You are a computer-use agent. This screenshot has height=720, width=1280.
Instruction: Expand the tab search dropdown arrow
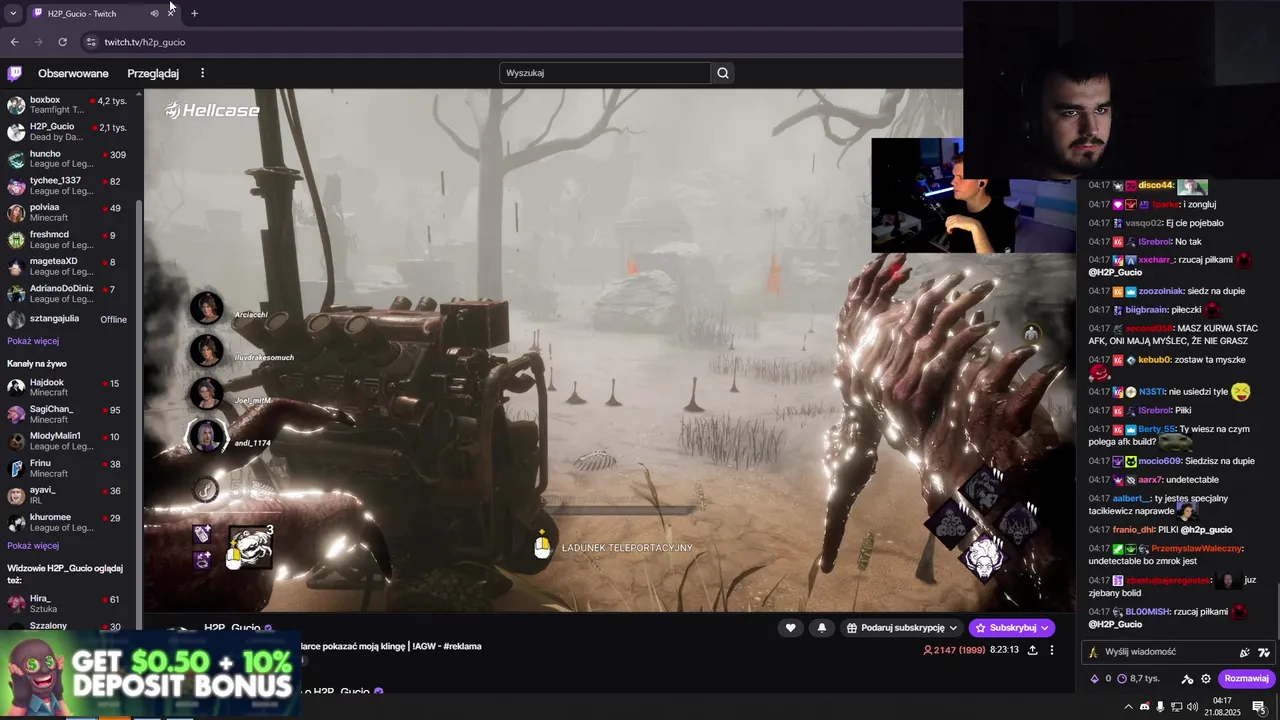coord(12,13)
